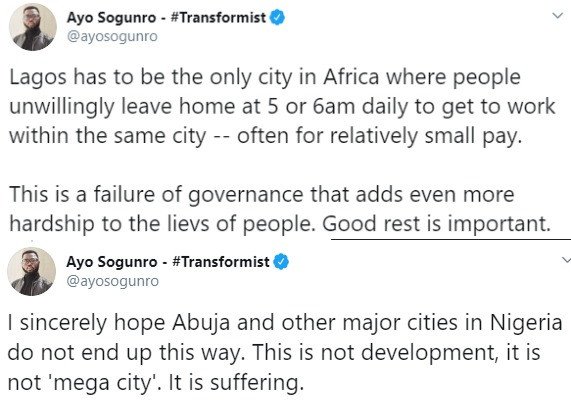Screen dimensions: 571x401
Task: Visit the @ayosogunro handle on the first tweet
Action: 112,36
